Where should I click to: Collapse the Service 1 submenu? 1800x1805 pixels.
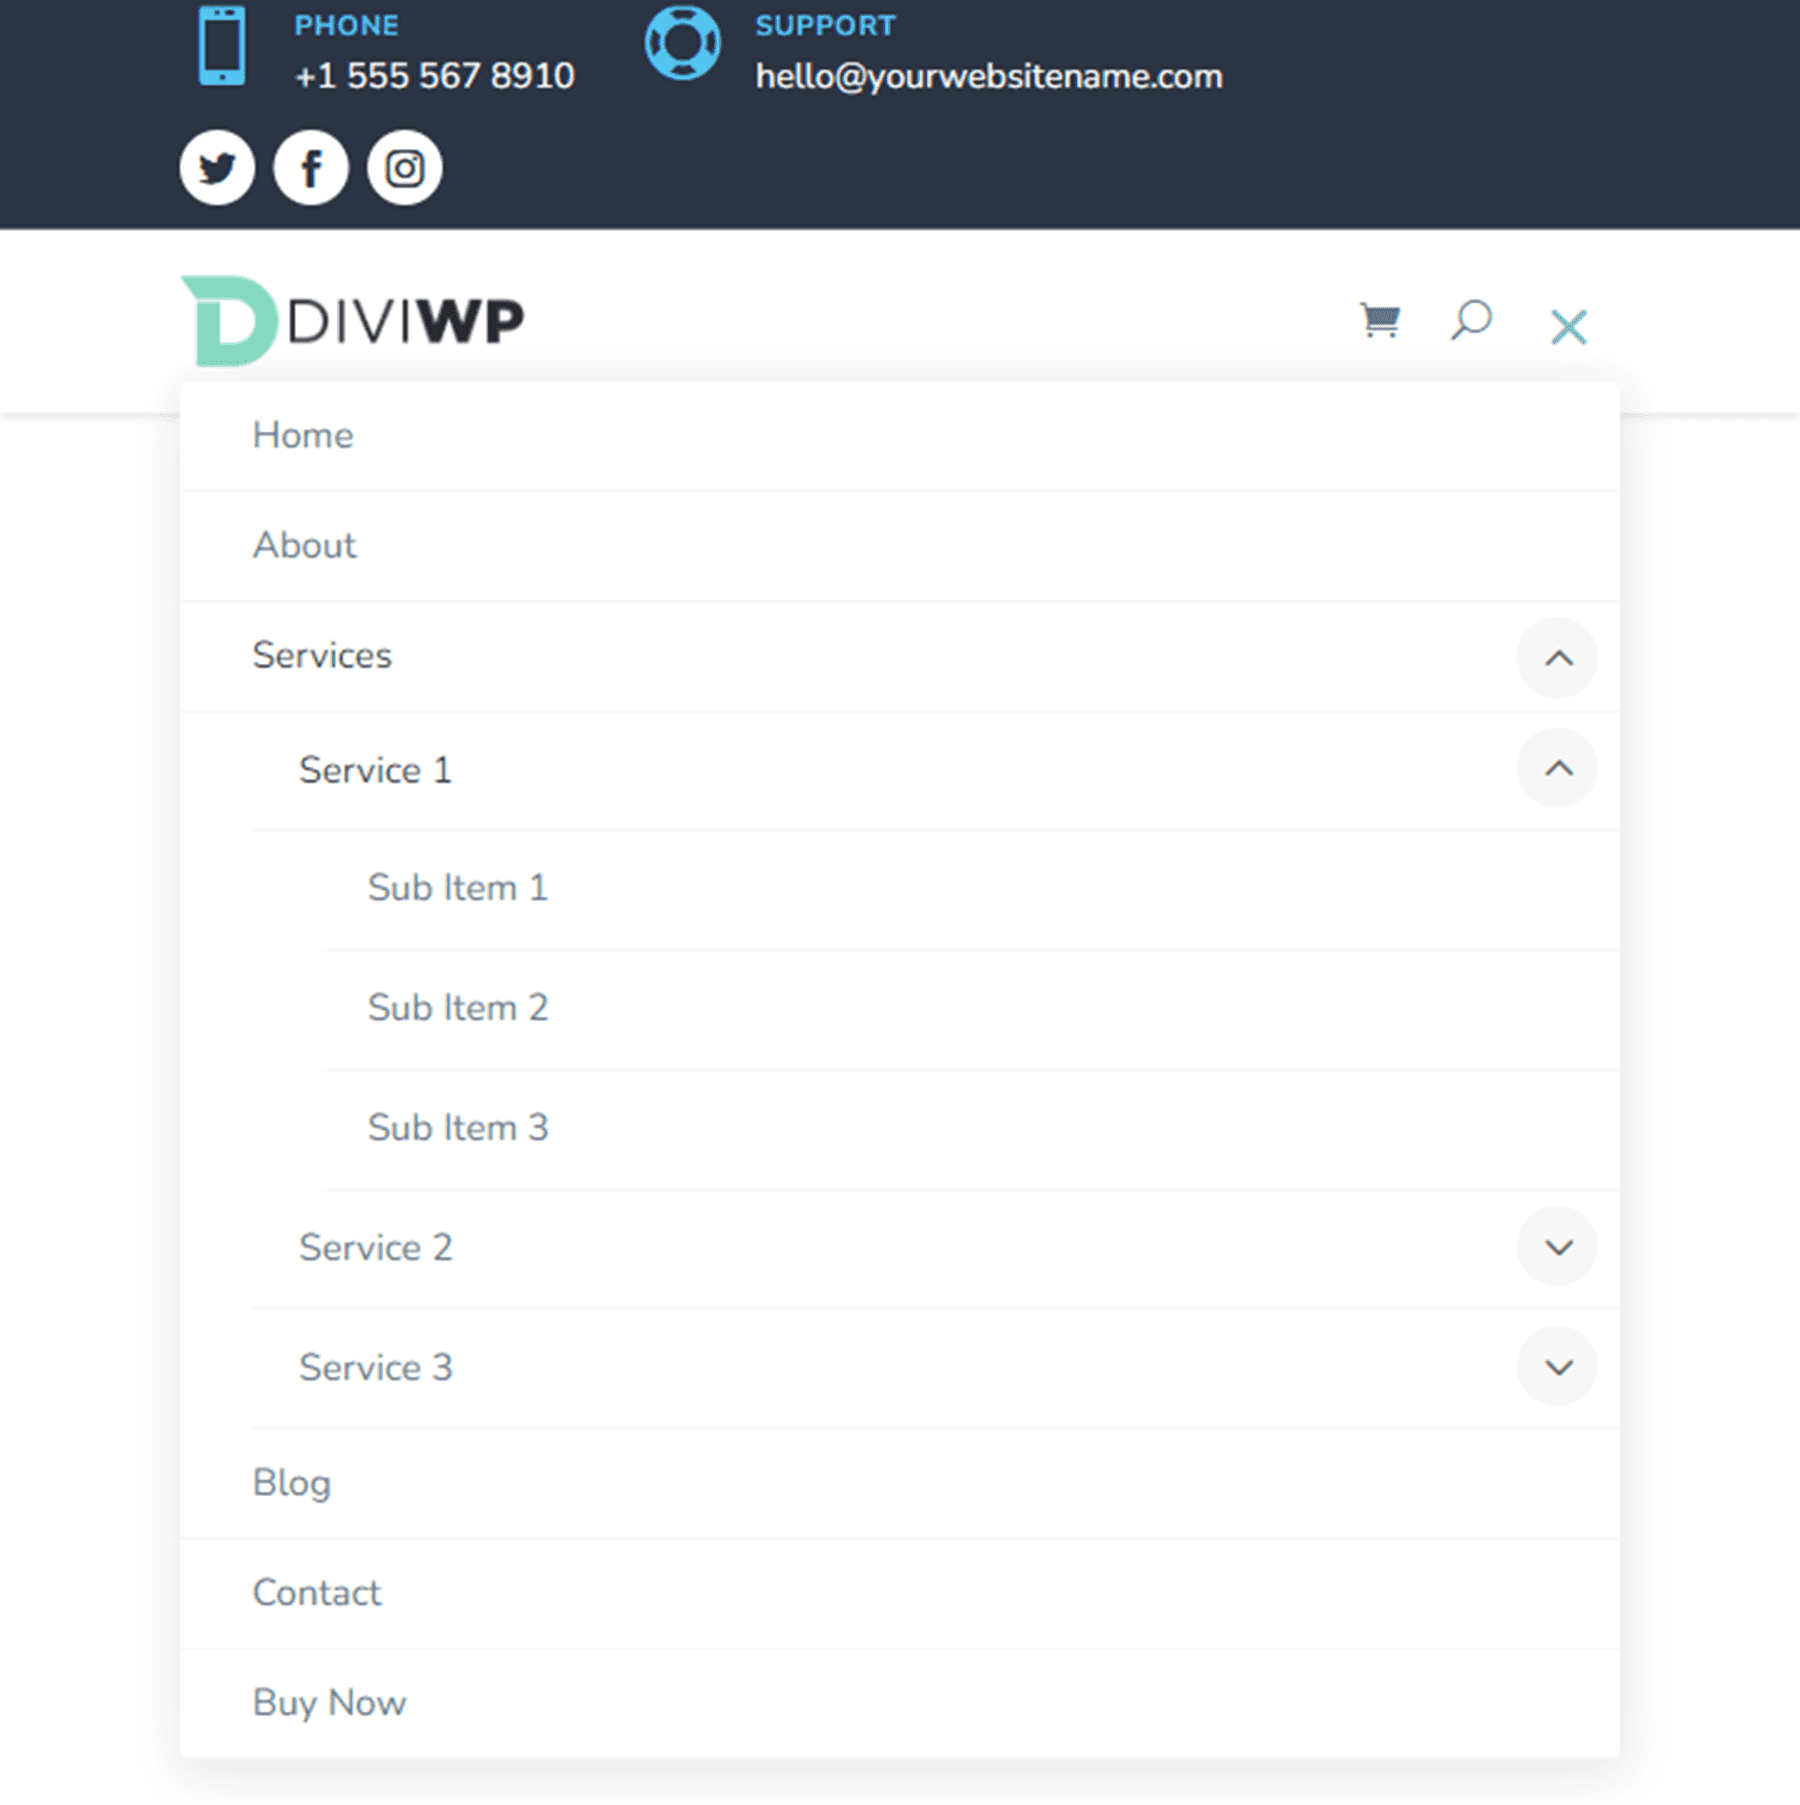coord(1557,768)
